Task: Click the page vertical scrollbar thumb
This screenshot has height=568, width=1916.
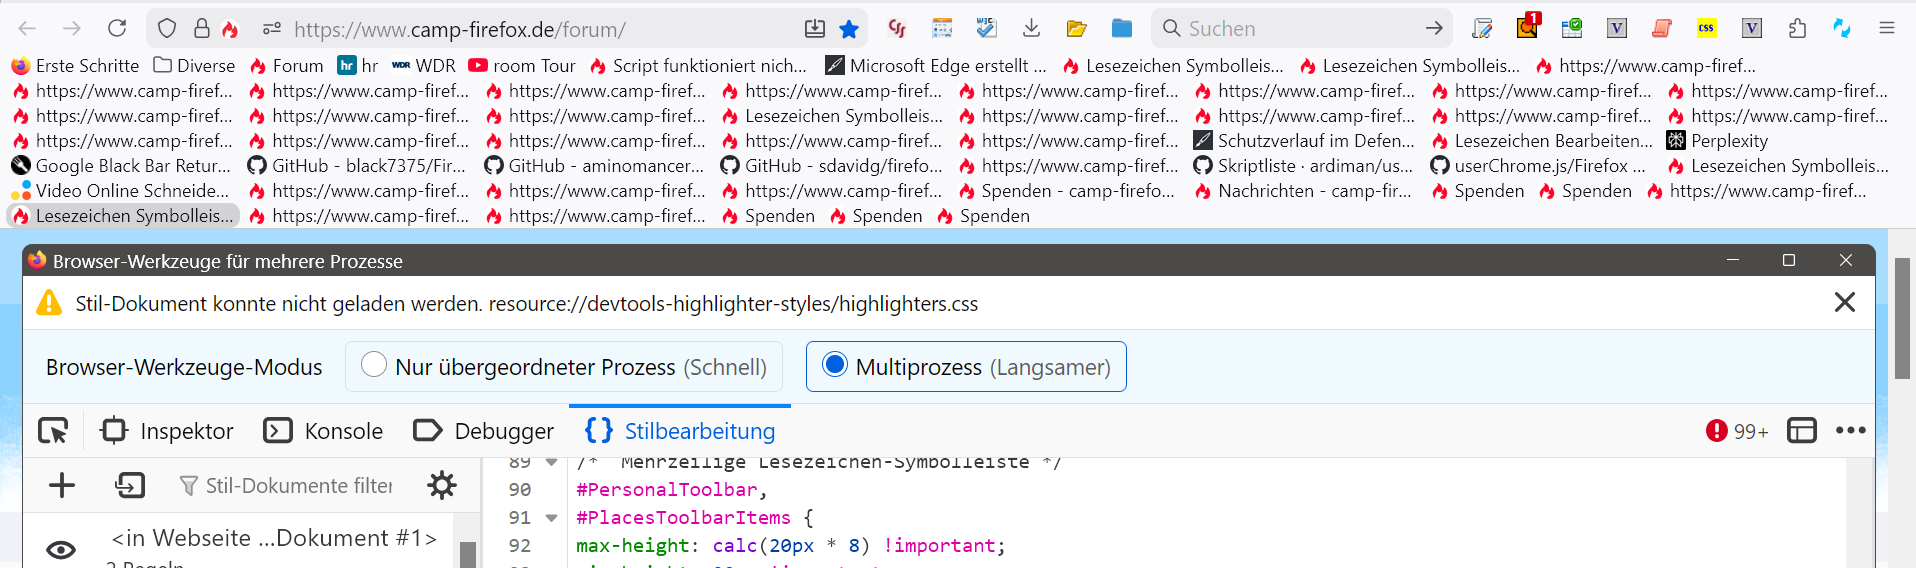Action: point(1902,319)
